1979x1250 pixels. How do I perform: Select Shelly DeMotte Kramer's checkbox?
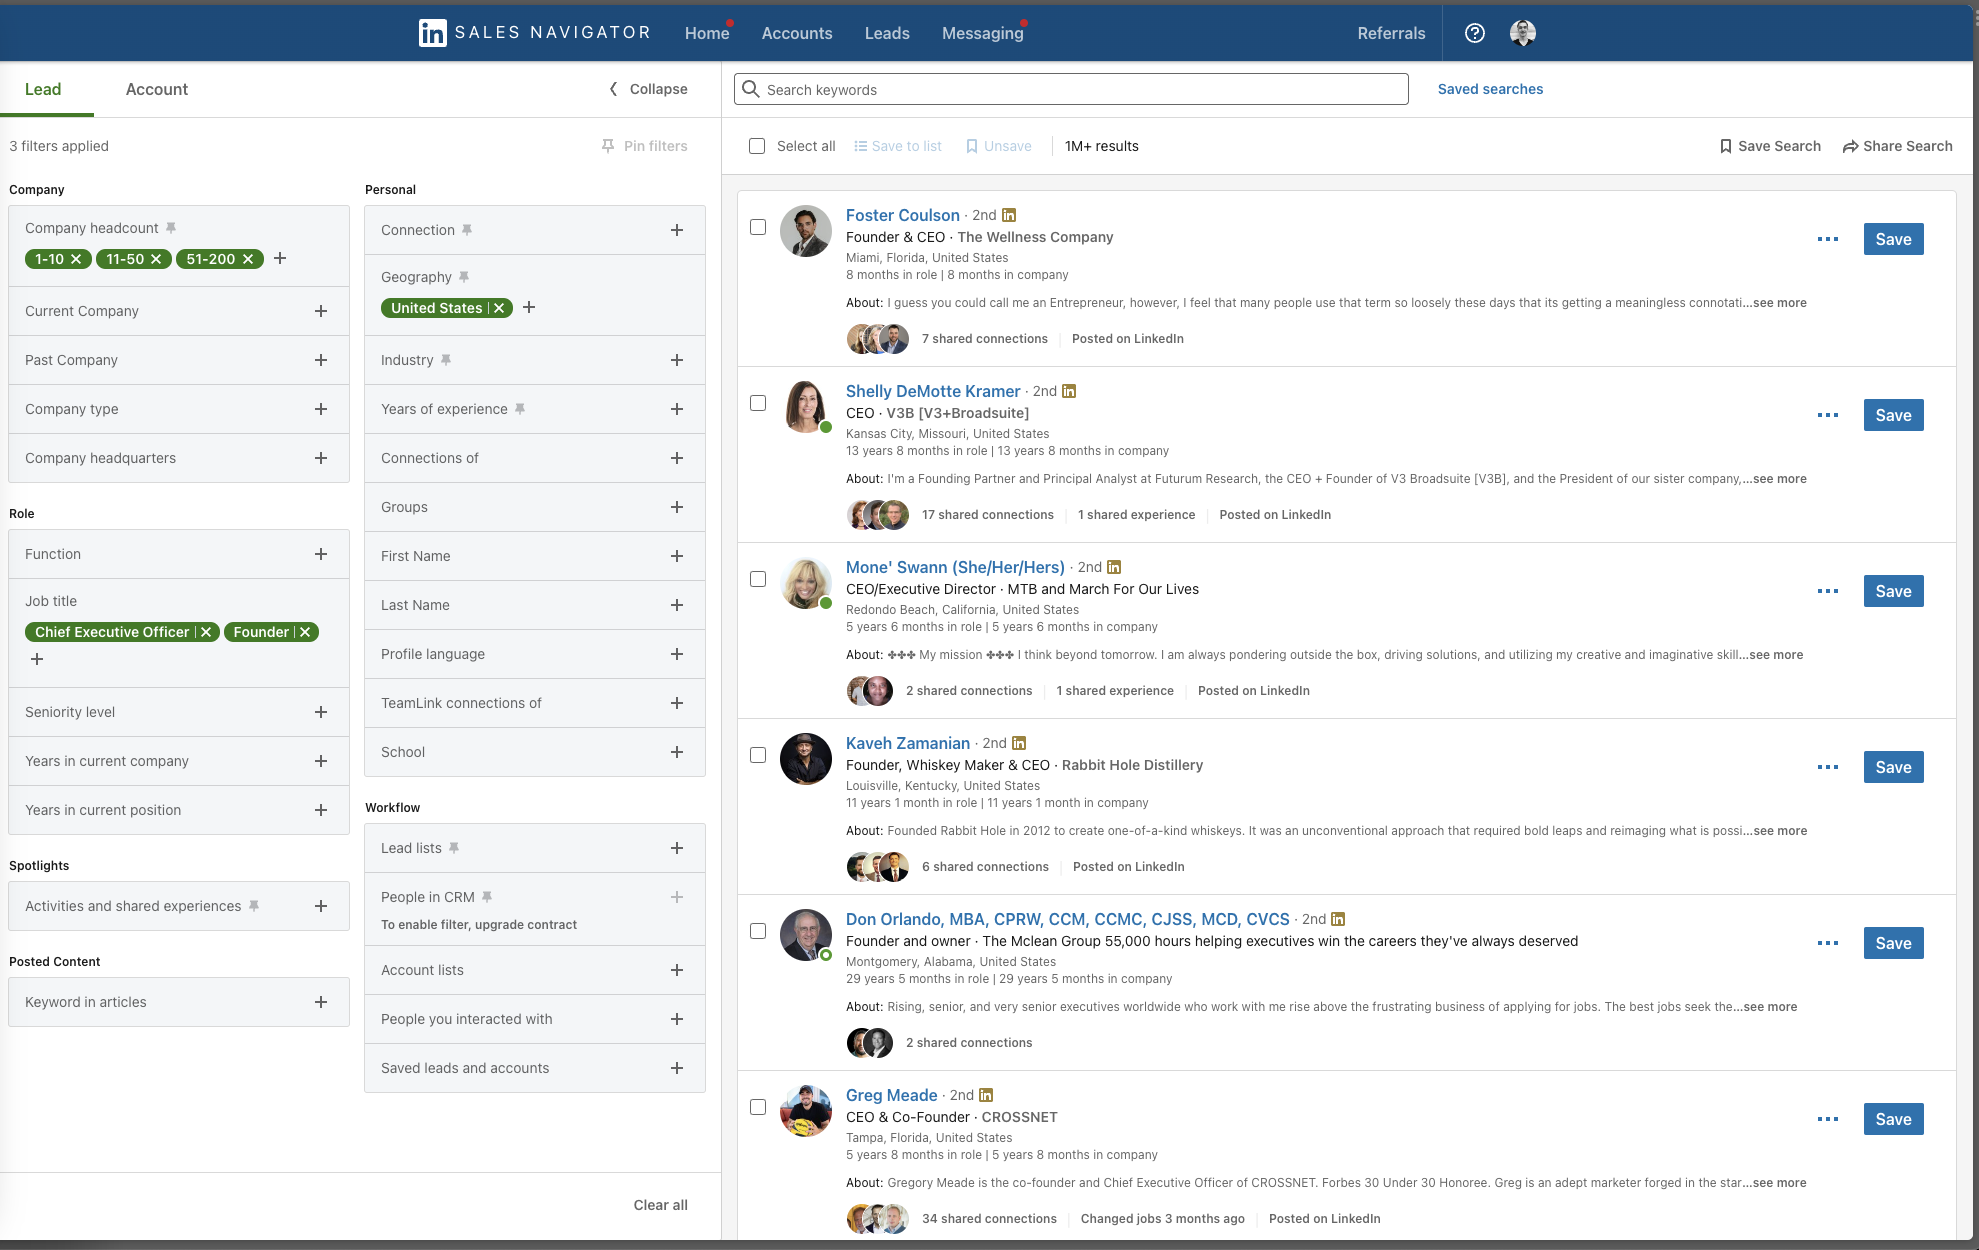click(758, 403)
